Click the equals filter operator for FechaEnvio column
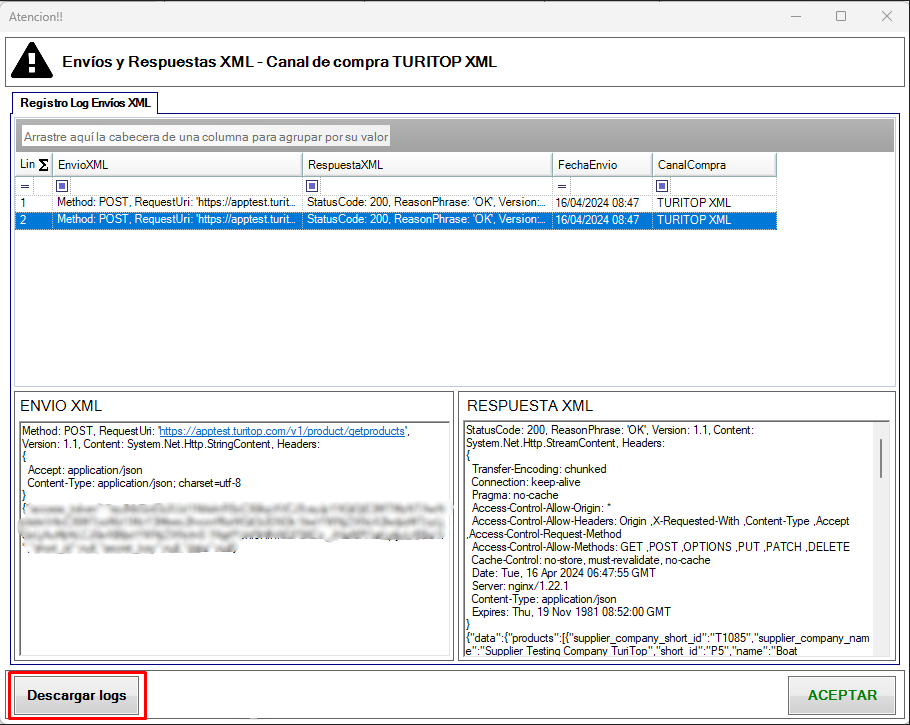Screen dimensions: 910x725 [562, 186]
